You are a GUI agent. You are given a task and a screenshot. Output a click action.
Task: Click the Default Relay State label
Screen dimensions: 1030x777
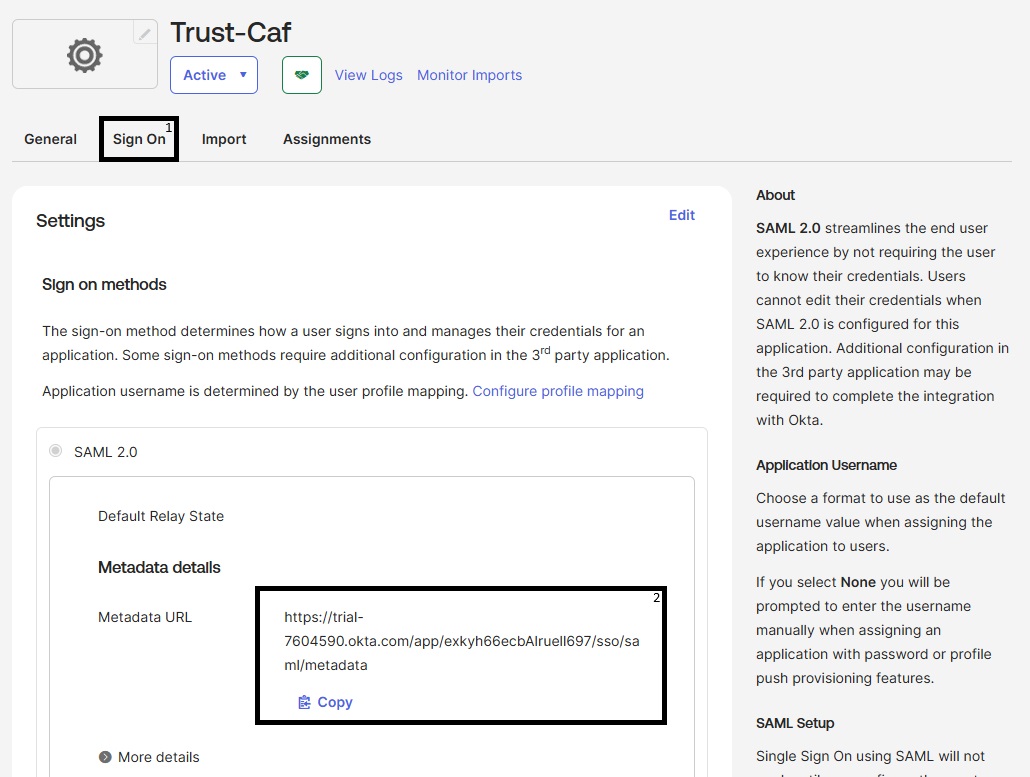tap(161, 516)
